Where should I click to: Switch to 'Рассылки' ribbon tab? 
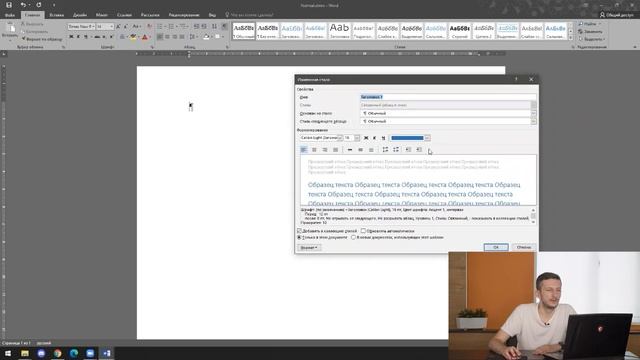tap(150, 15)
